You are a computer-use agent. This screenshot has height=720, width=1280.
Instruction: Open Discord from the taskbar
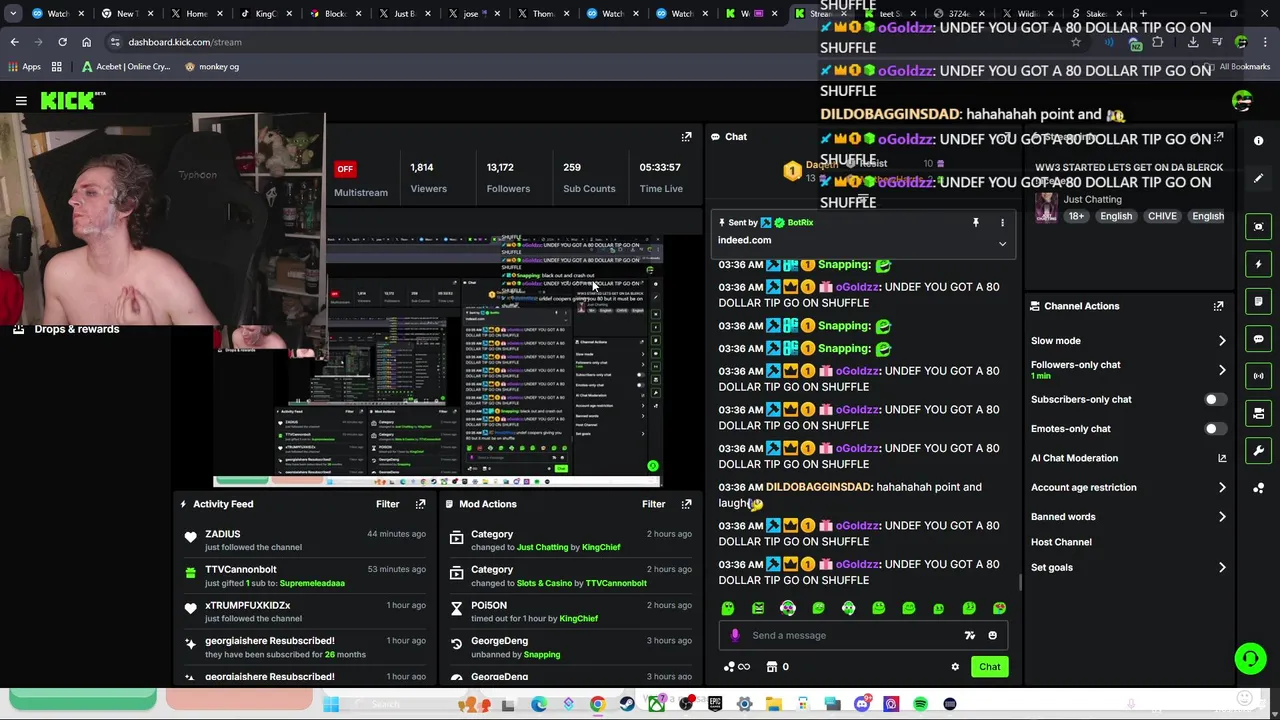[862, 704]
